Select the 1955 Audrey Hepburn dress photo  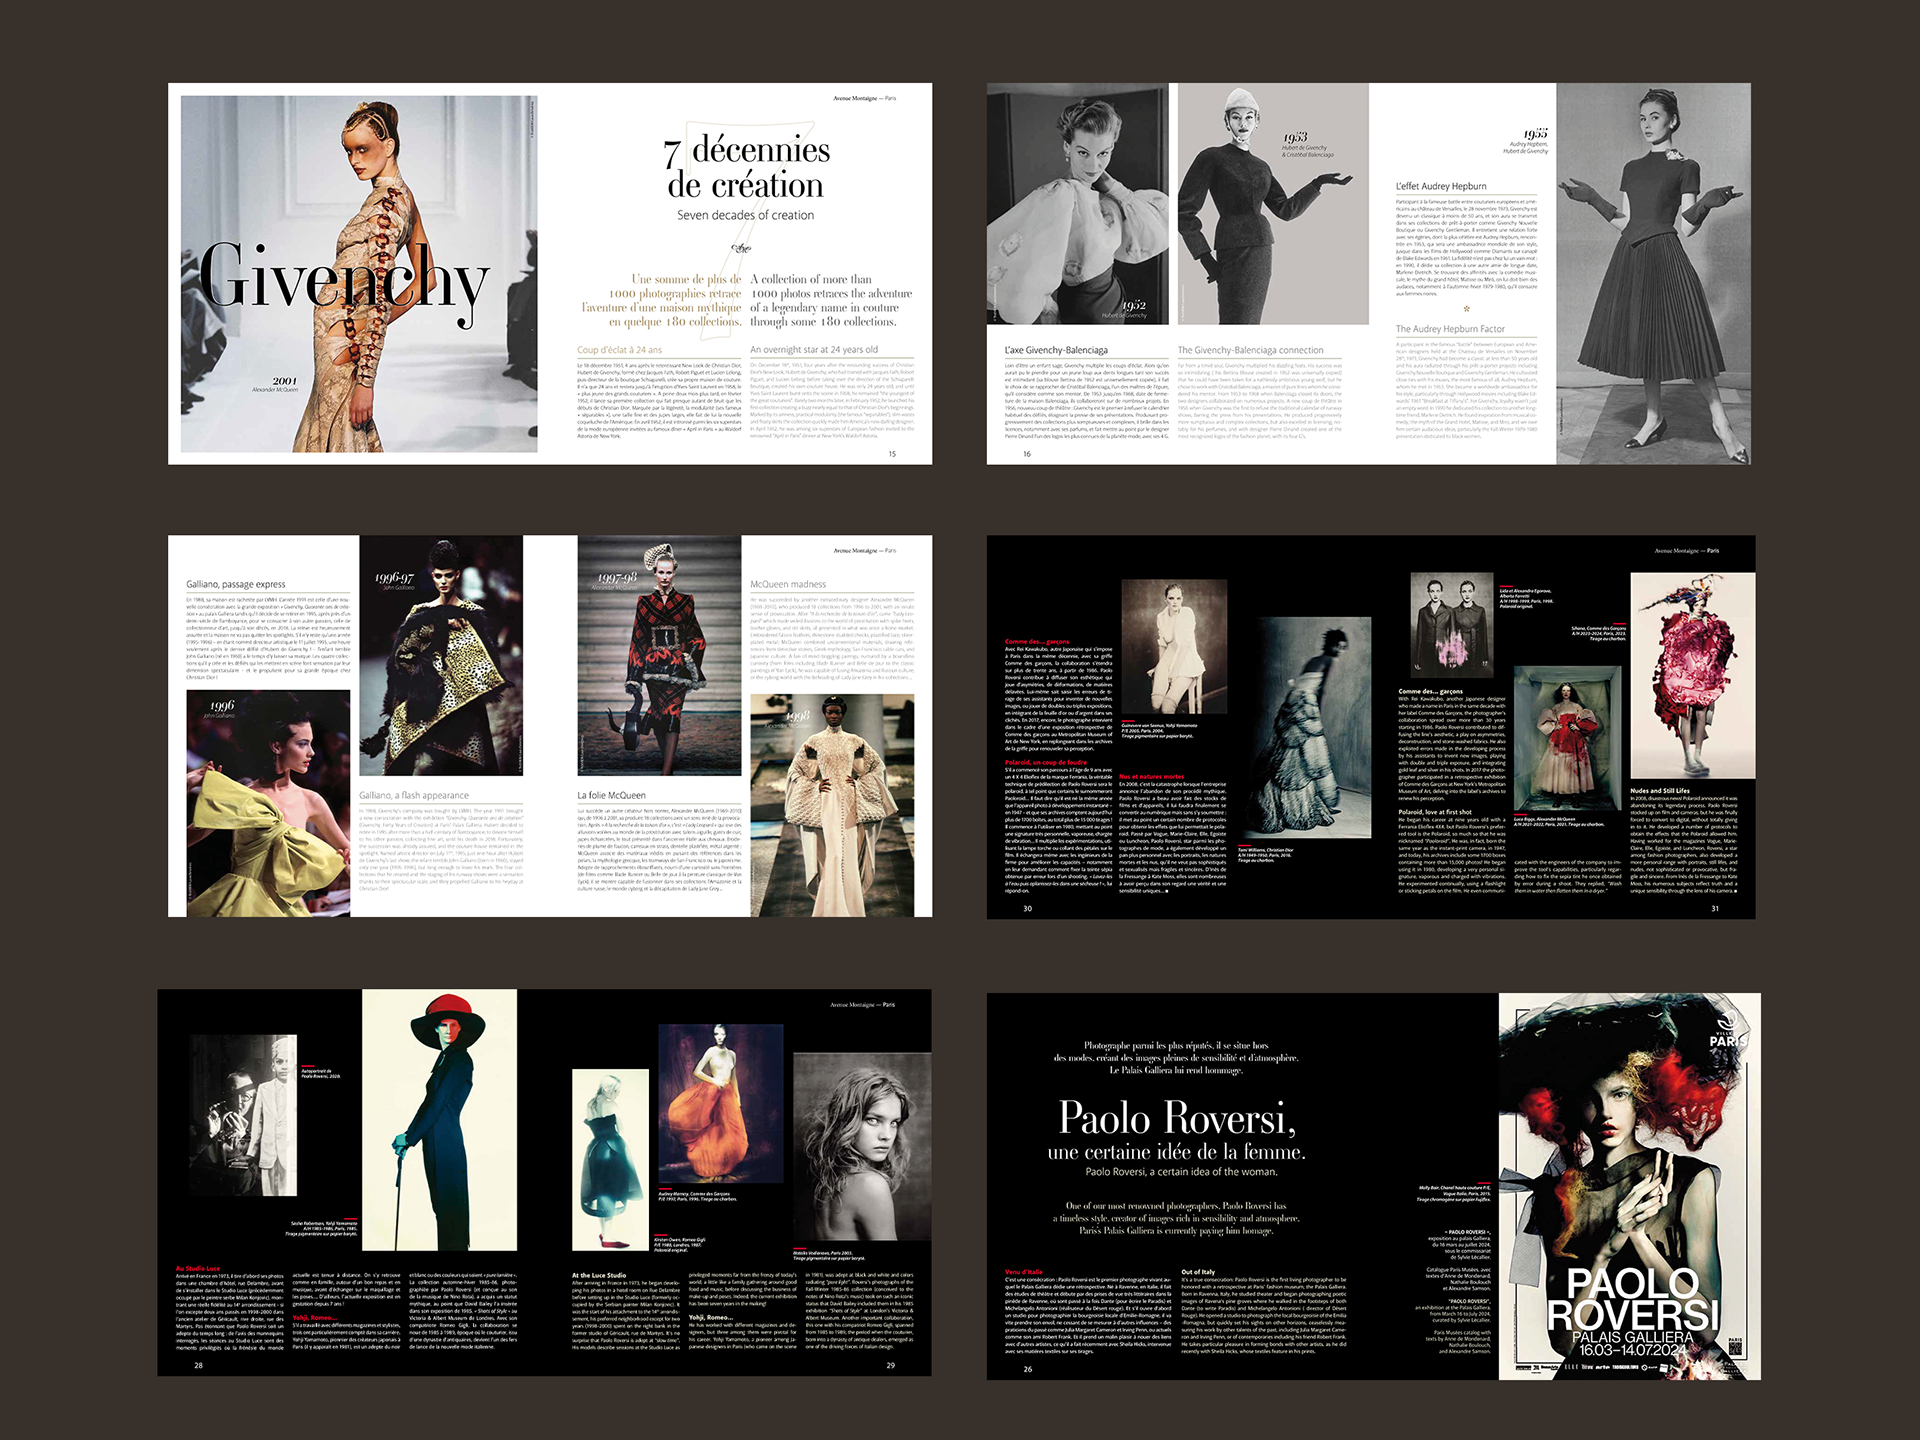[x=1653, y=273]
